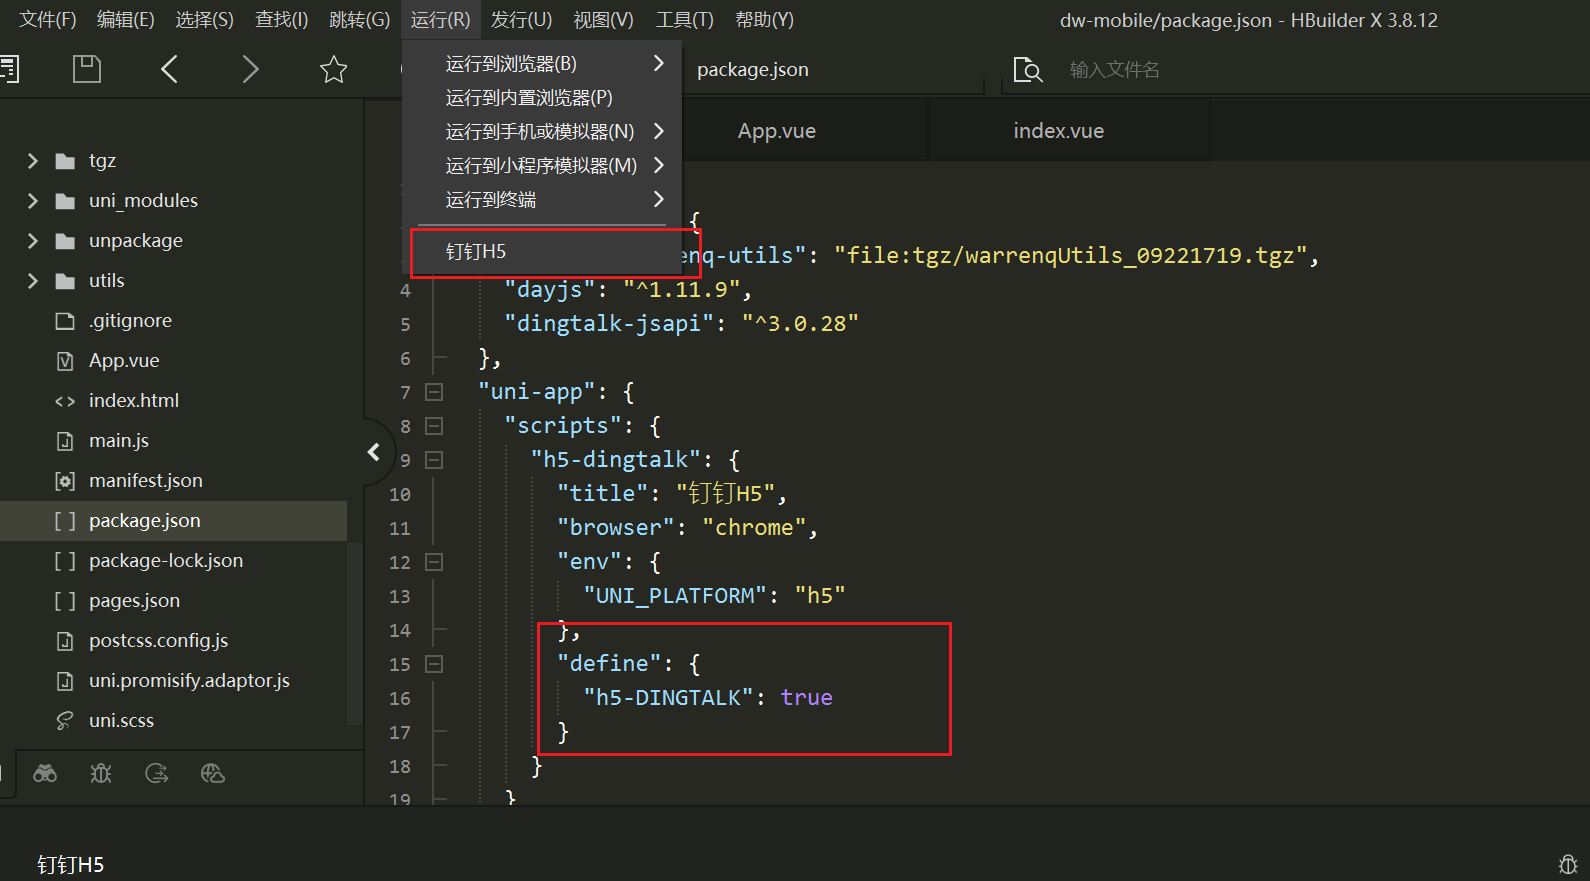Switch to the index.vue tab

point(1058,131)
